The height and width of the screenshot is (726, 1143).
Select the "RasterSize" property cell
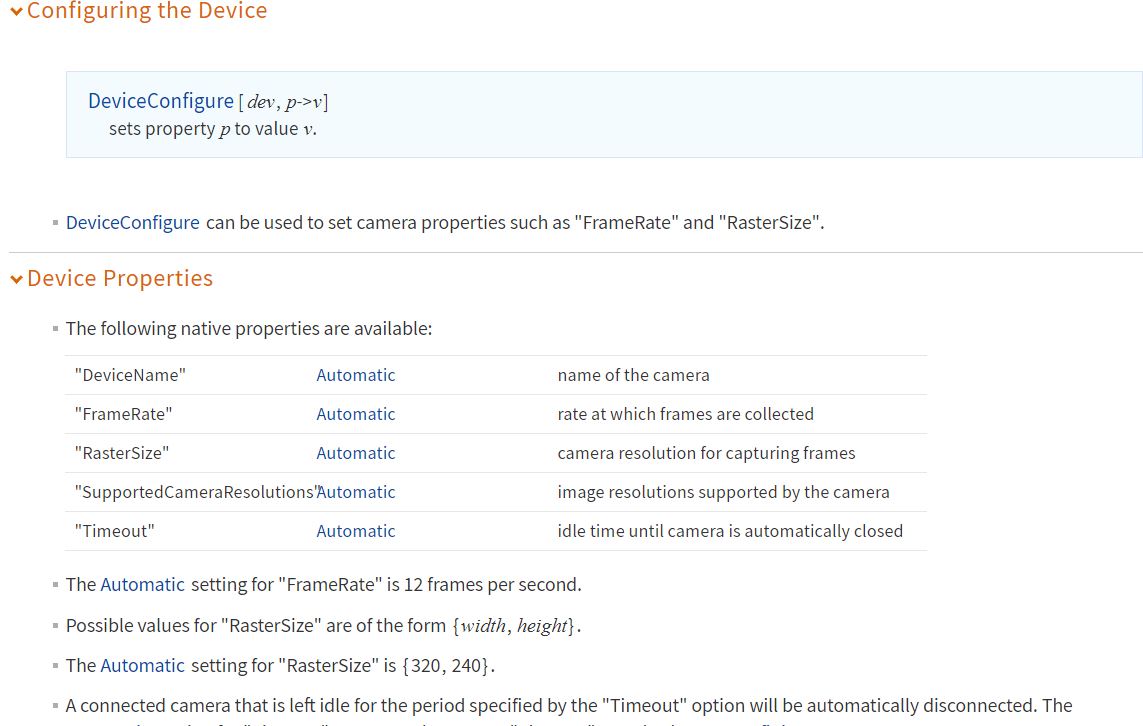click(122, 453)
